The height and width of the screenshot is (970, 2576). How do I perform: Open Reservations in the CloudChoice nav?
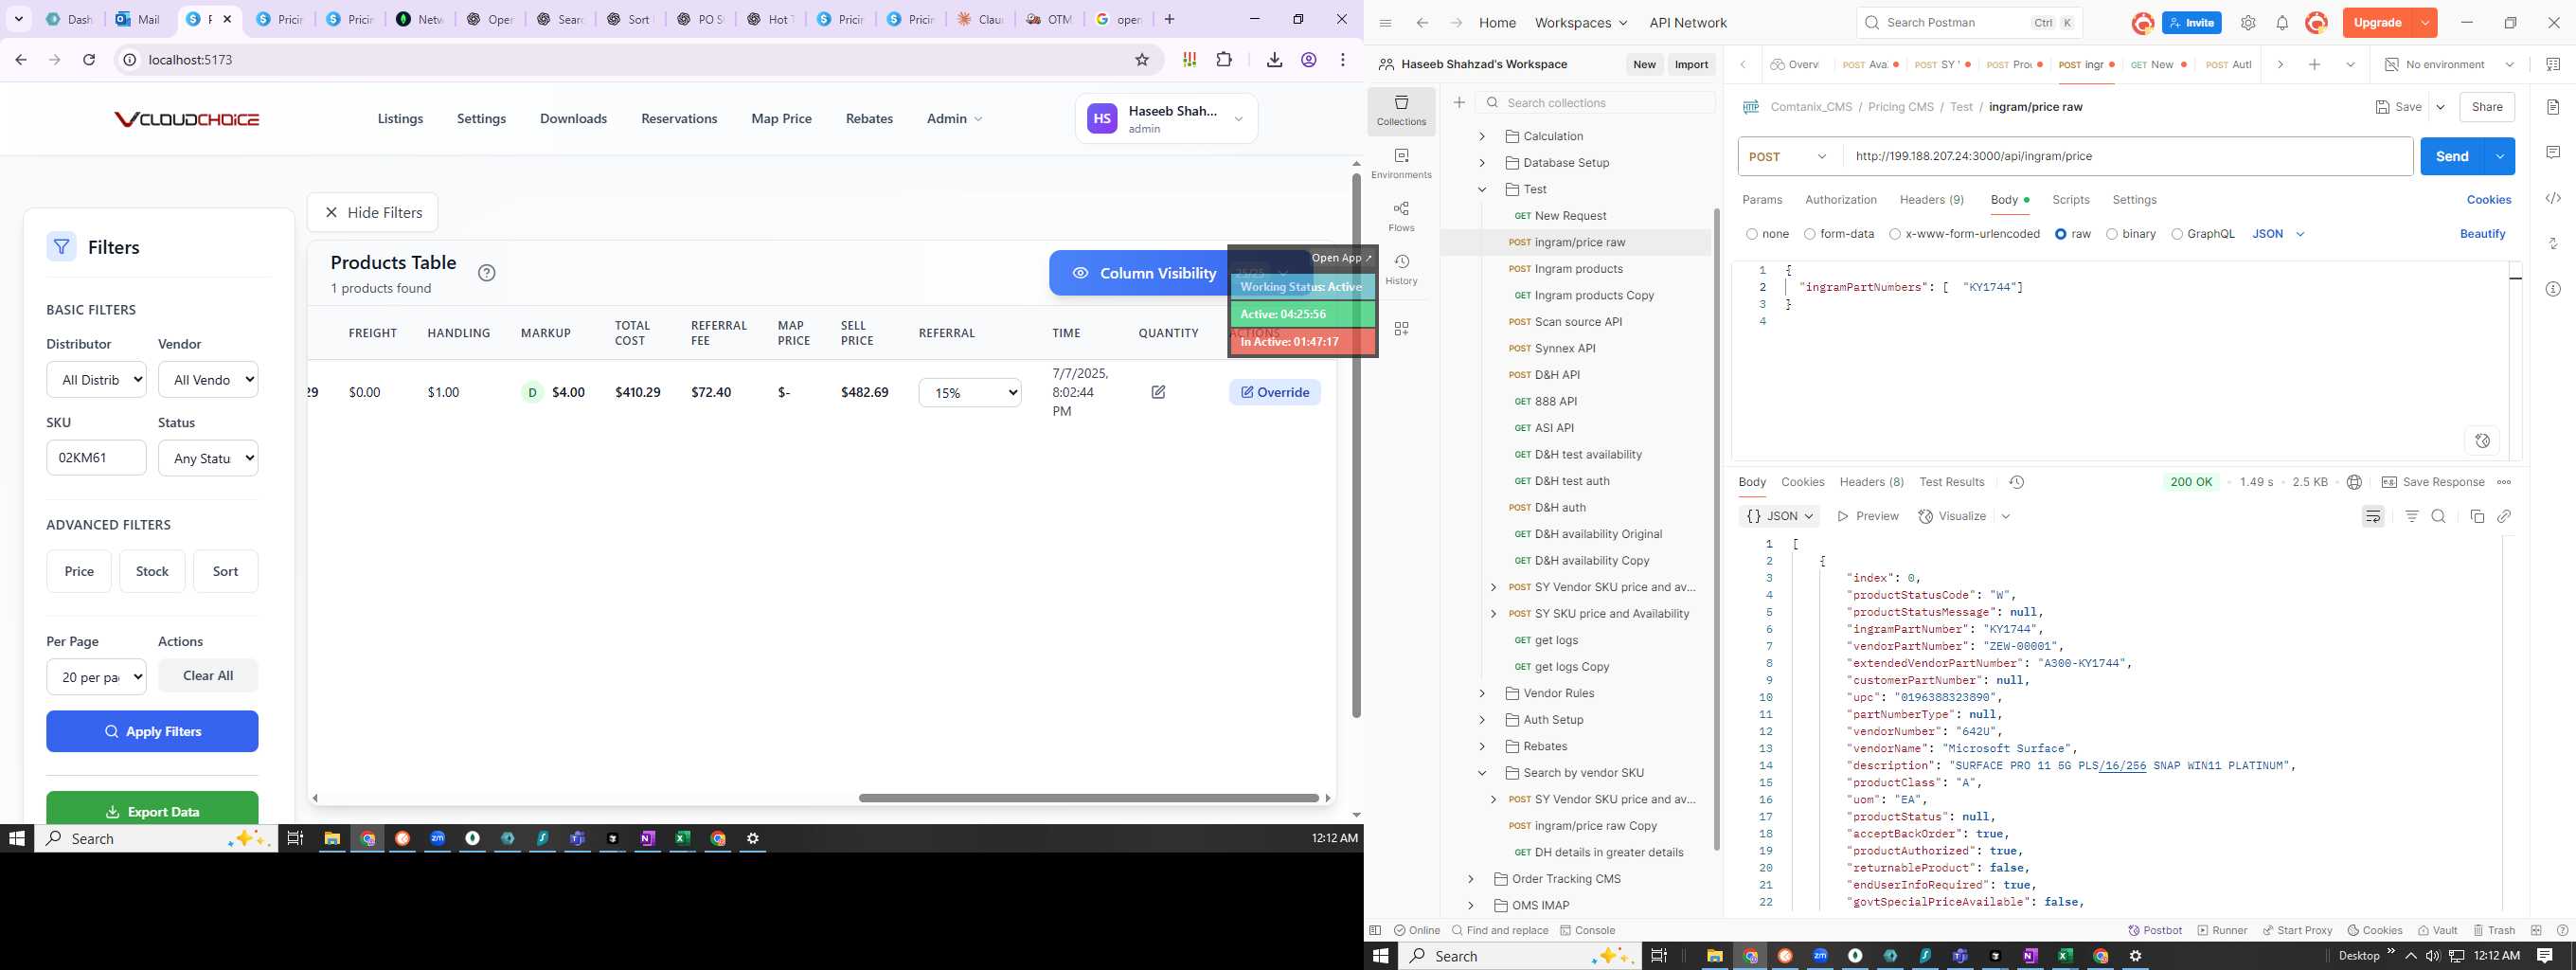pos(679,118)
